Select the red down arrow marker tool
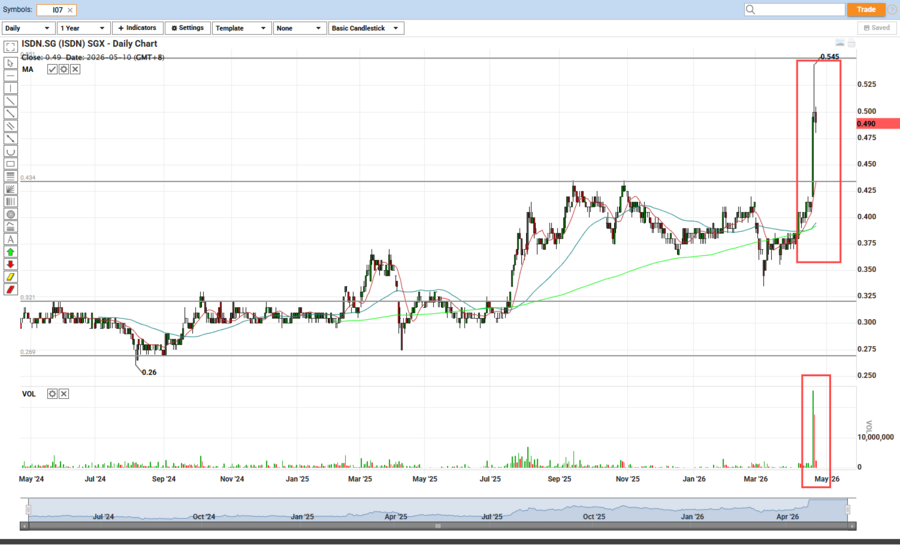 click(10, 264)
